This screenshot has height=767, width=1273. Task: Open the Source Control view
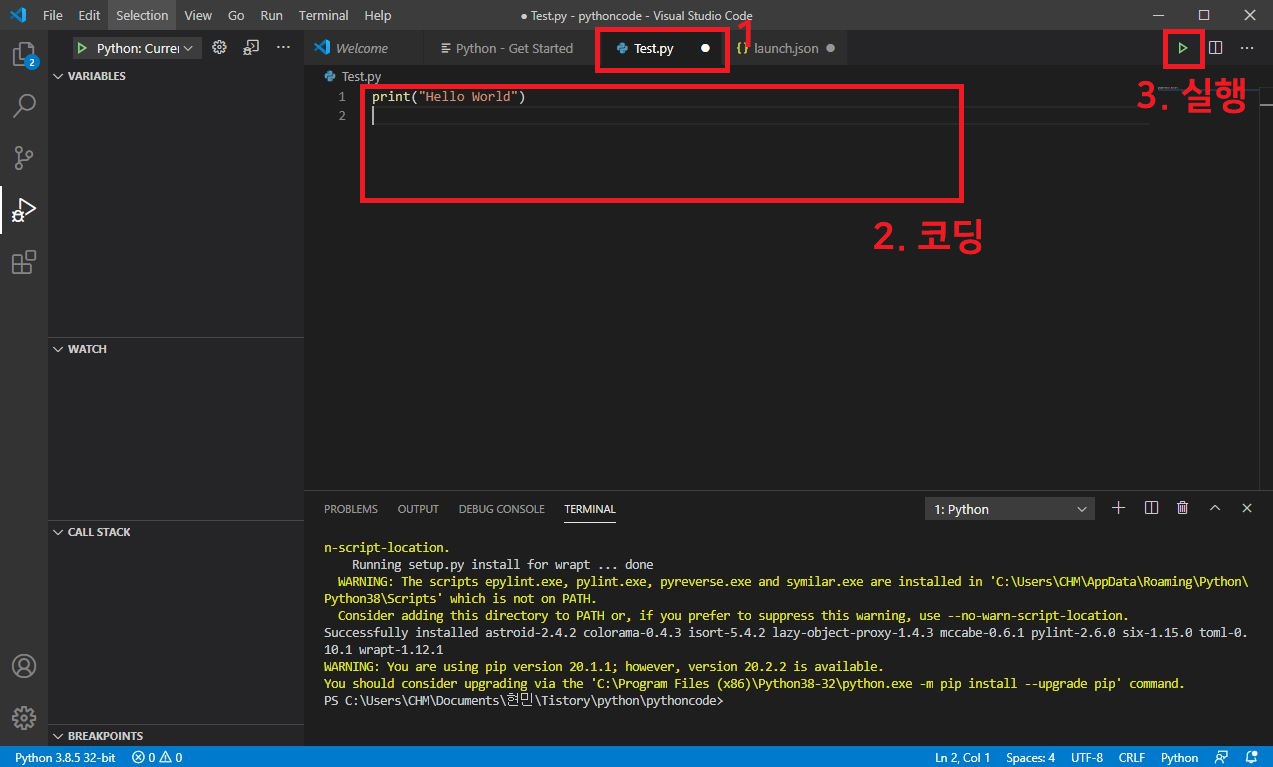tap(24, 158)
